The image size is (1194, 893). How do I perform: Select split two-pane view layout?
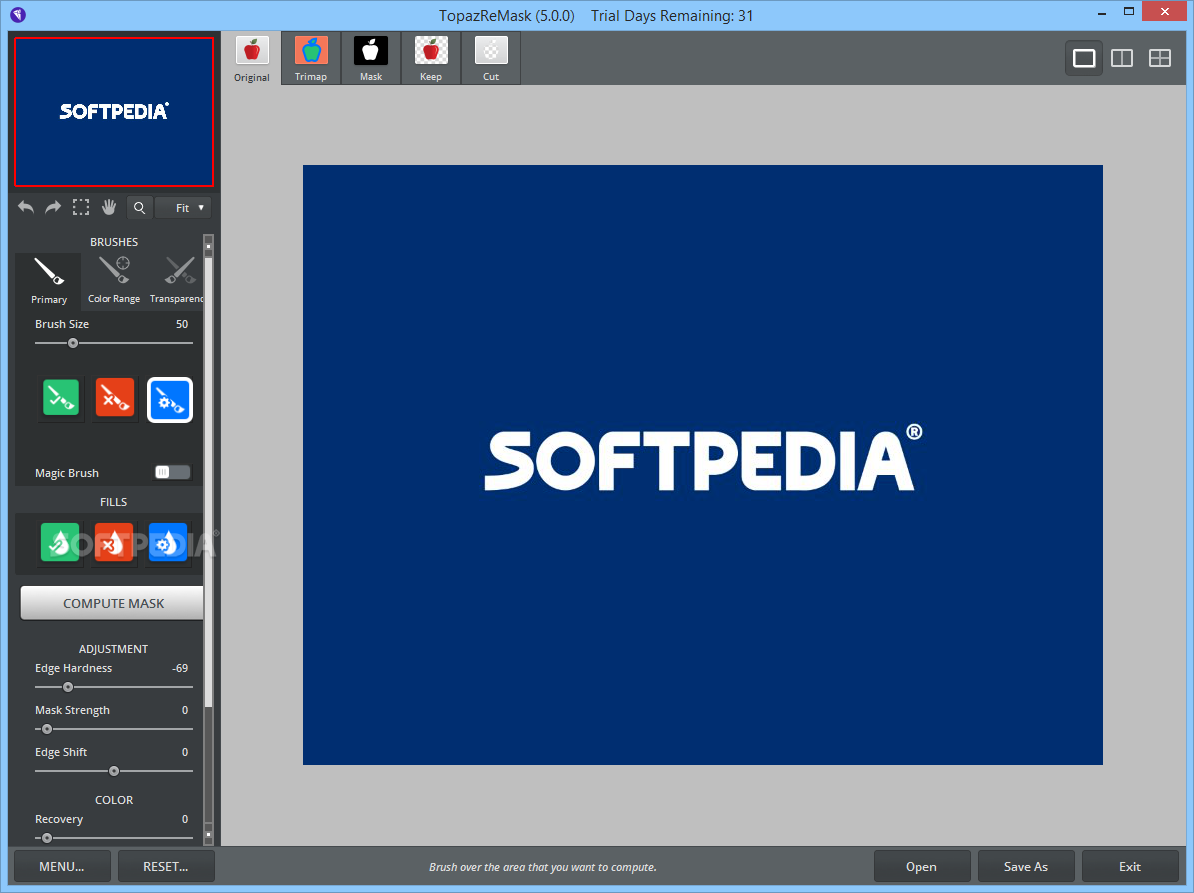coord(1122,58)
